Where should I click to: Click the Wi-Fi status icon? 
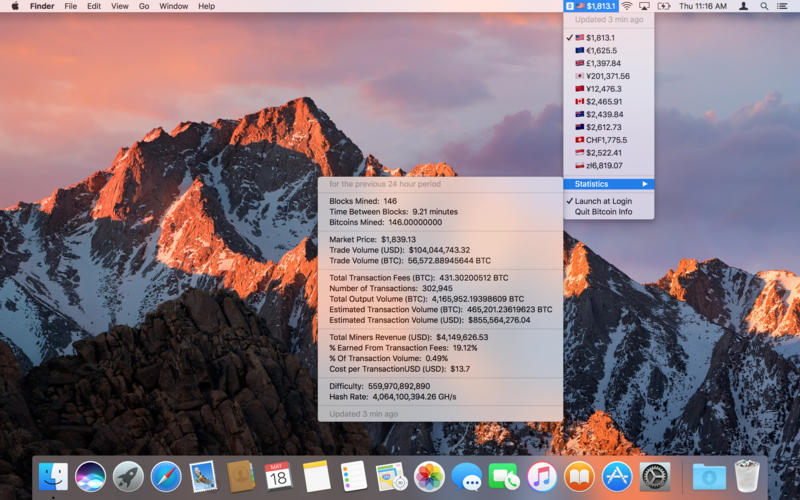626,6
